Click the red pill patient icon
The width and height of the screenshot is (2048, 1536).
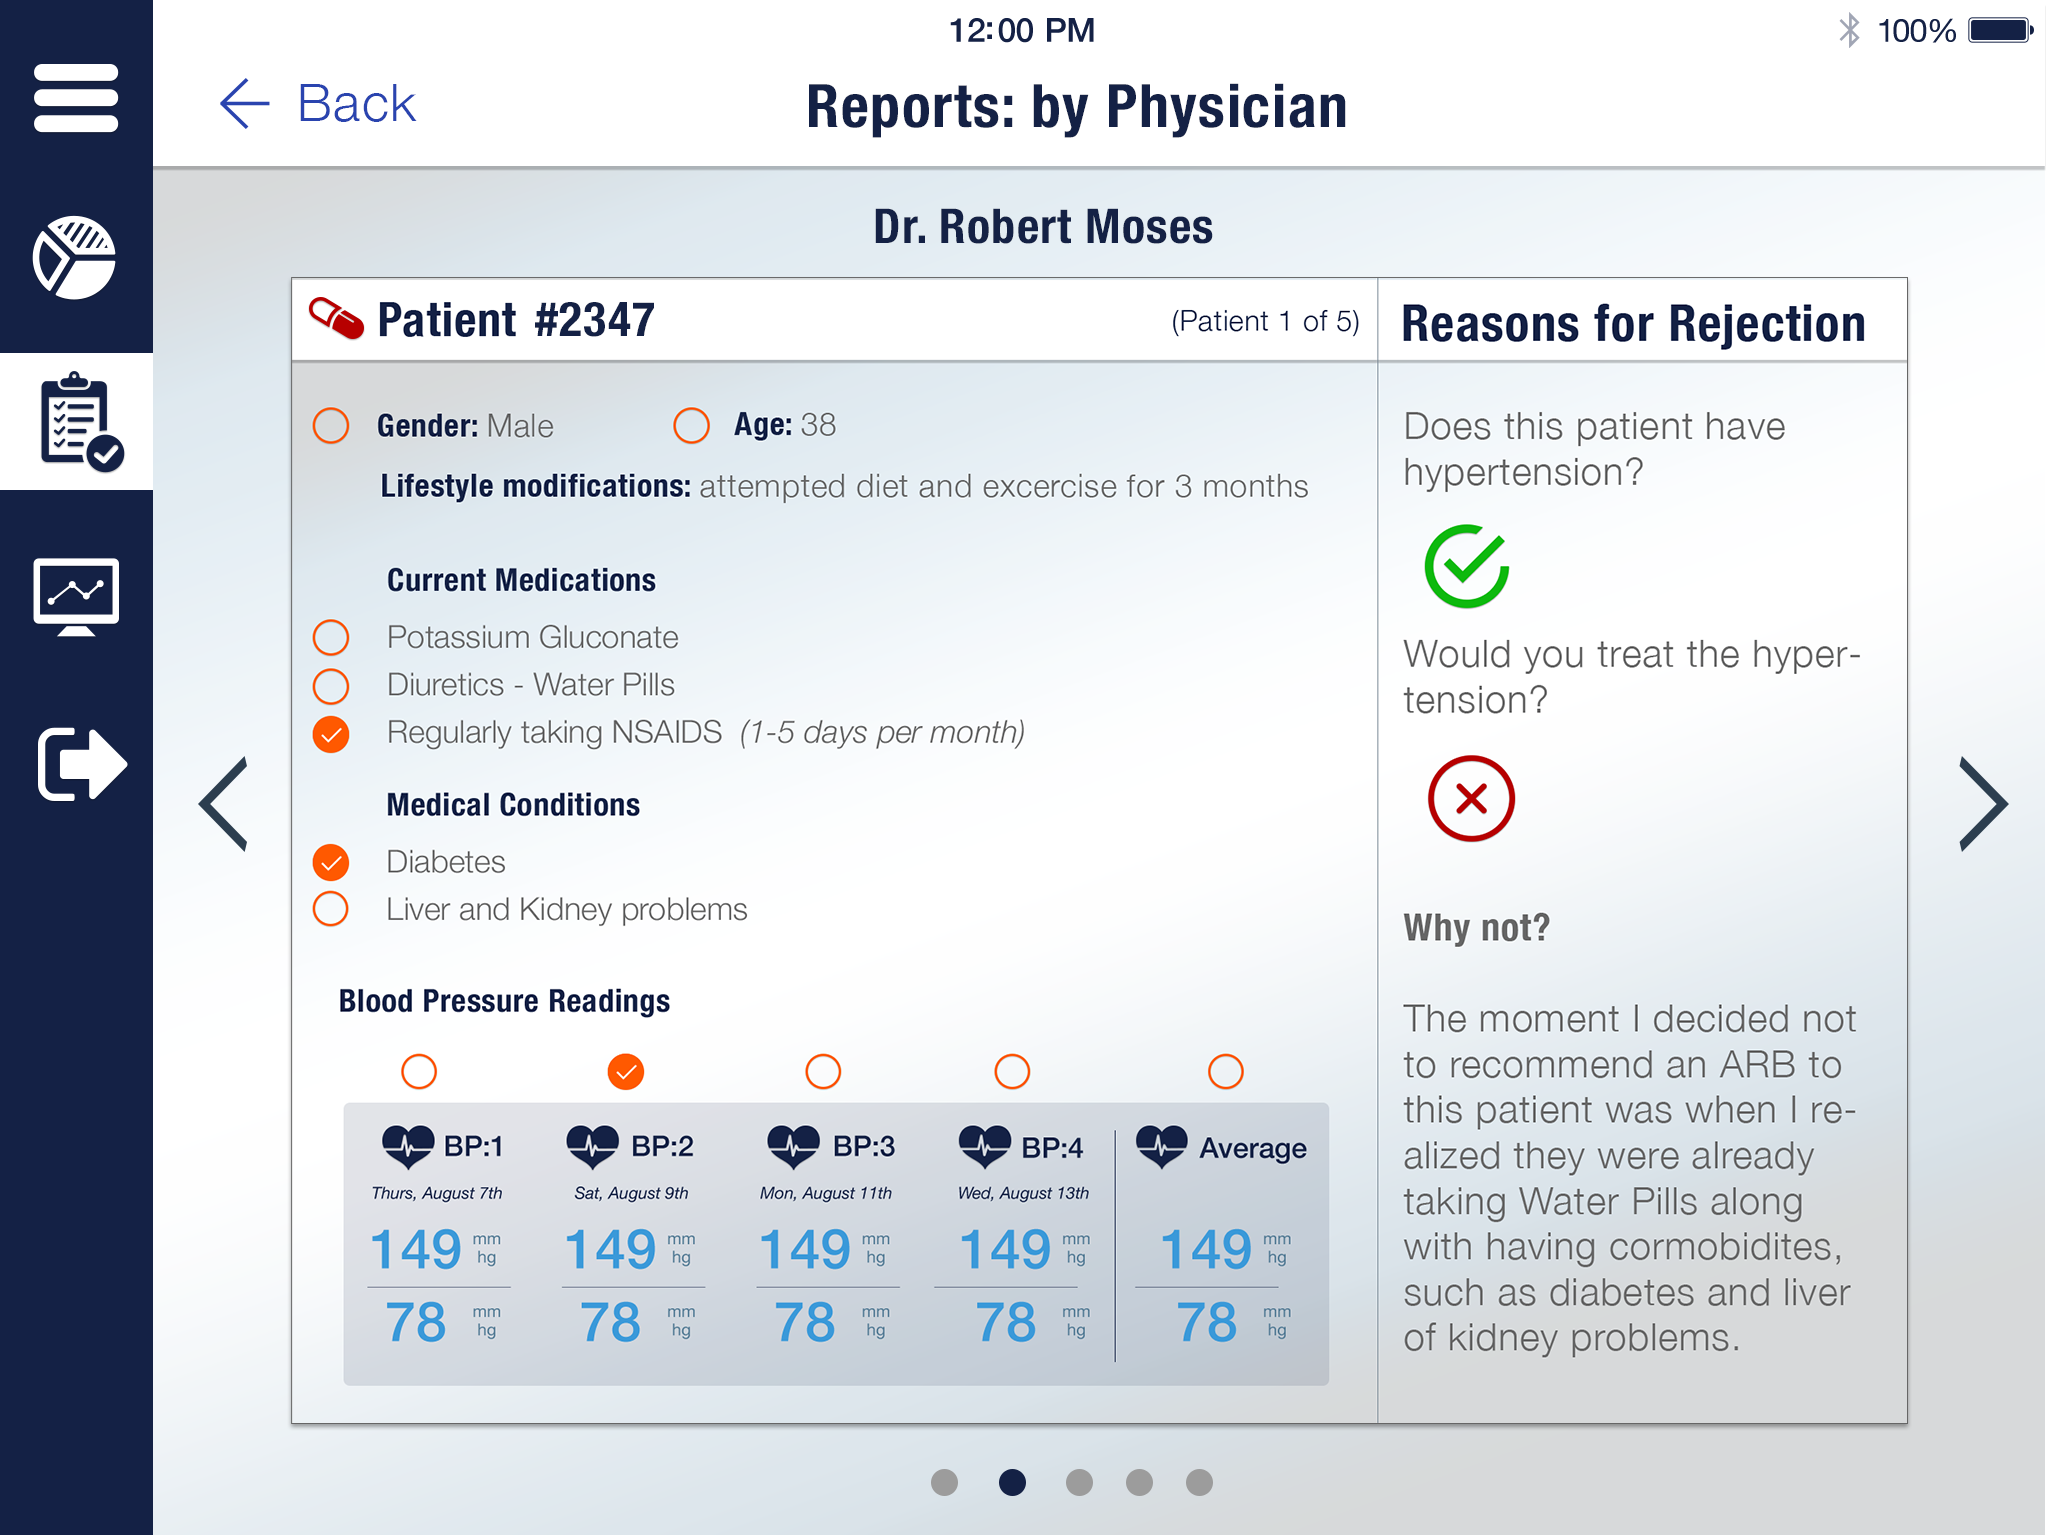[x=336, y=319]
